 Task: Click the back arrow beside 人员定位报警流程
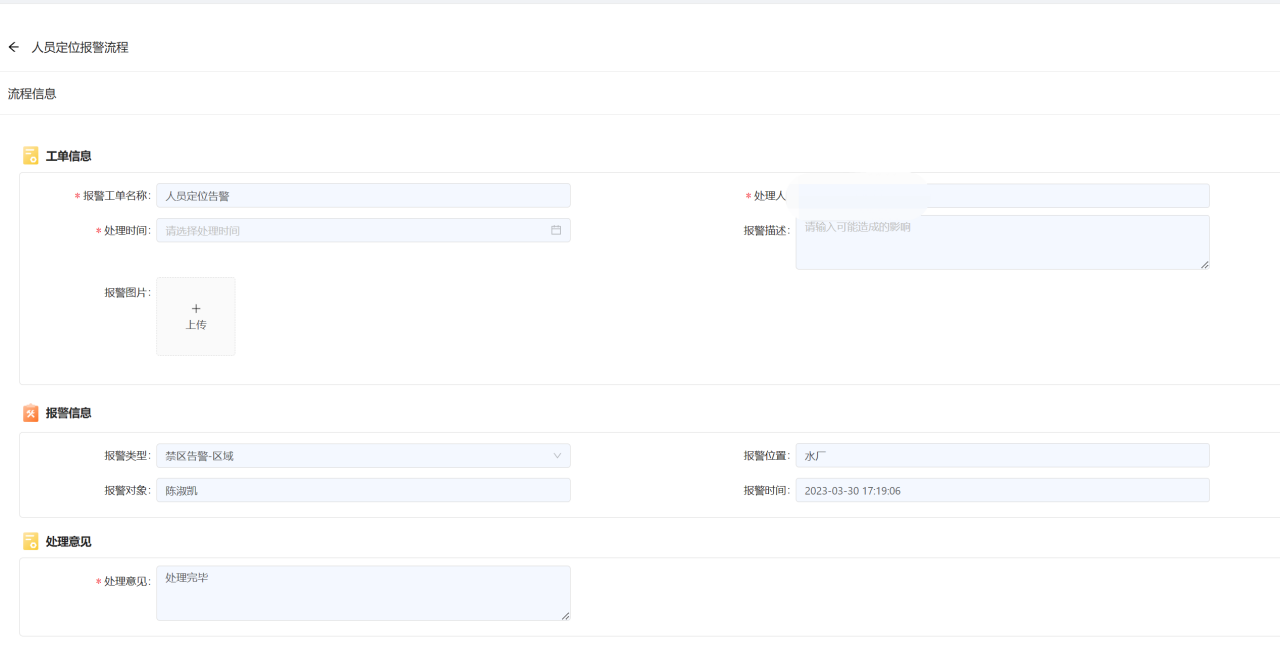14,47
